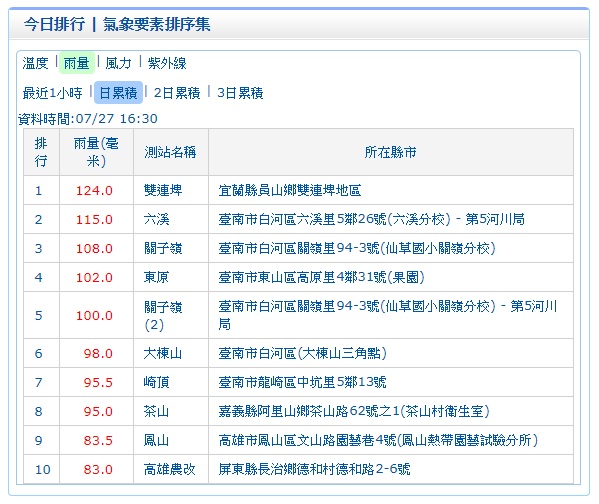Click the 所在縣市 column header

tap(390, 152)
